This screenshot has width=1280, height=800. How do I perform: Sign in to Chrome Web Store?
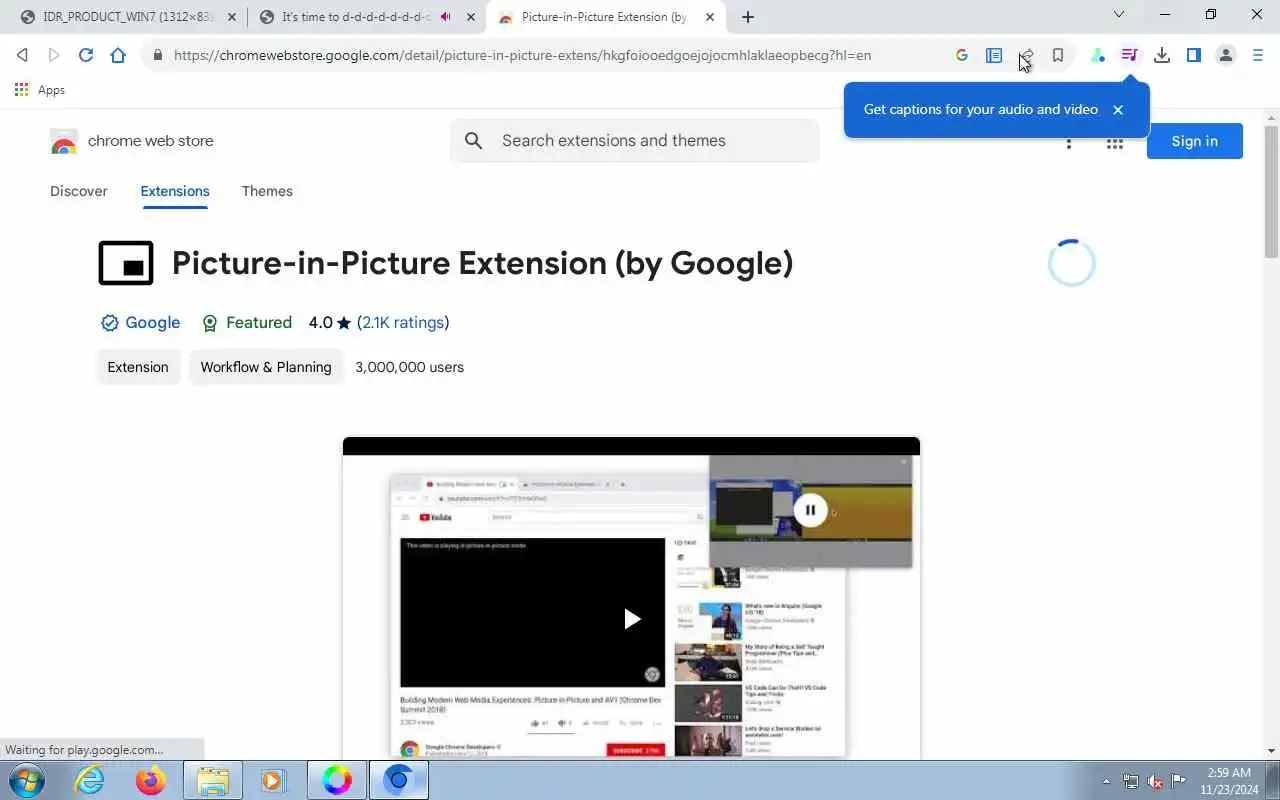pos(1194,141)
